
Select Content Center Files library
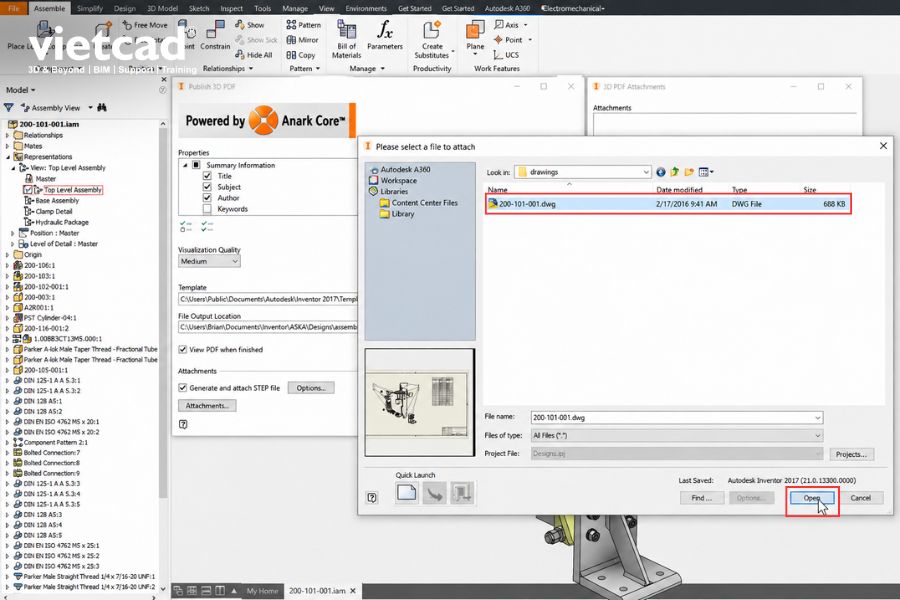click(x=418, y=203)
